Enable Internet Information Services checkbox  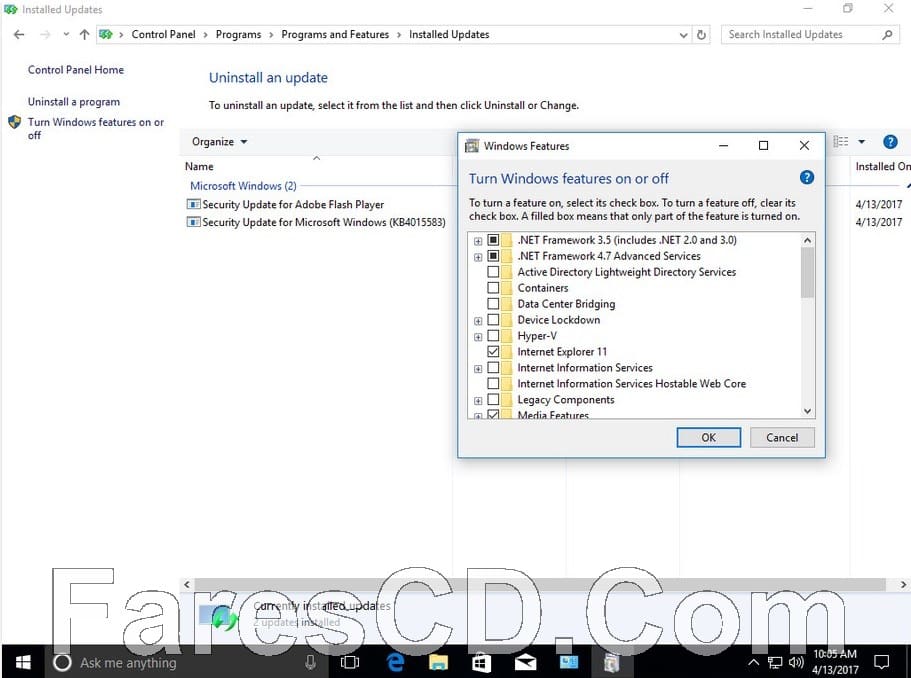coord(493,368)
